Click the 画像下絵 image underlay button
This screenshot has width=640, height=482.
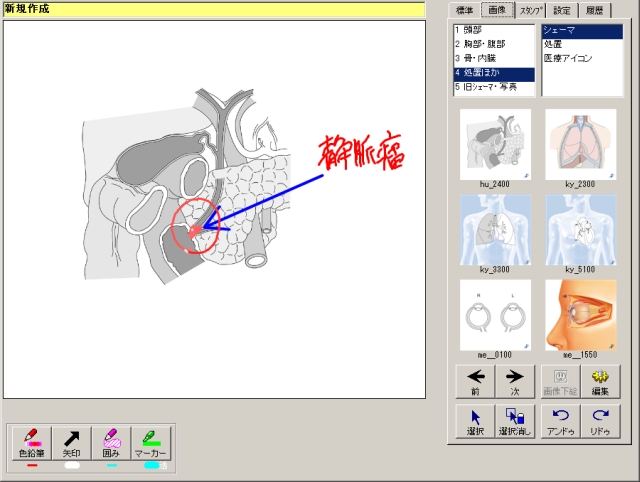click(x=560, y=382)
